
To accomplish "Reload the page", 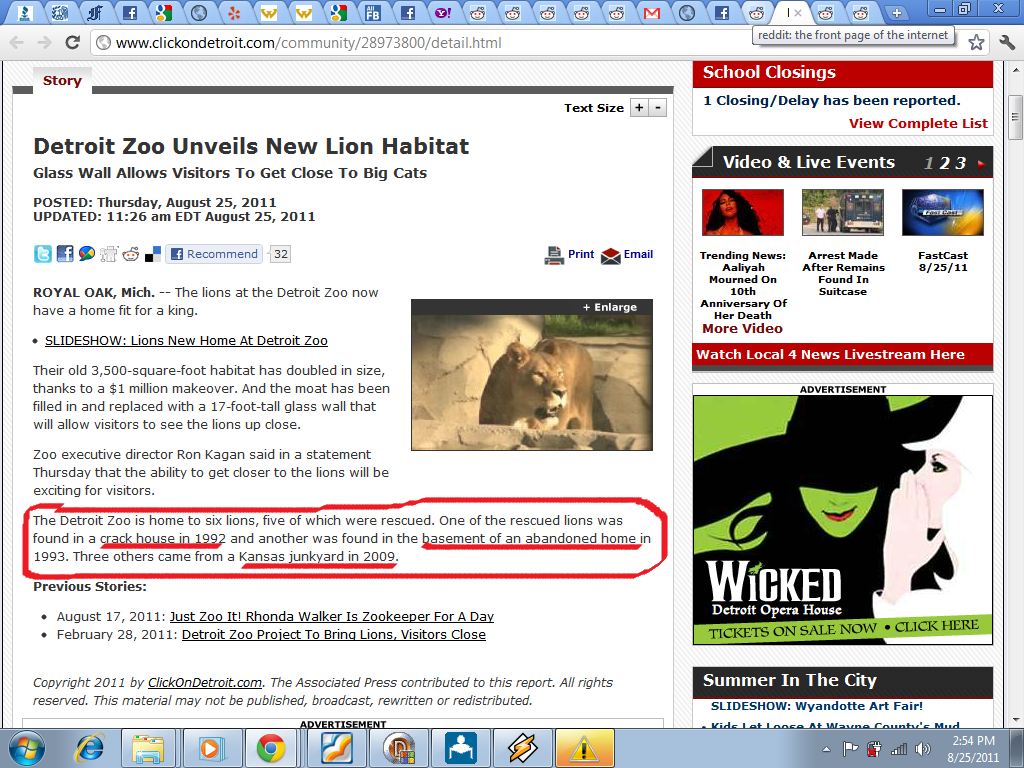I will click(x=72, y=42).
